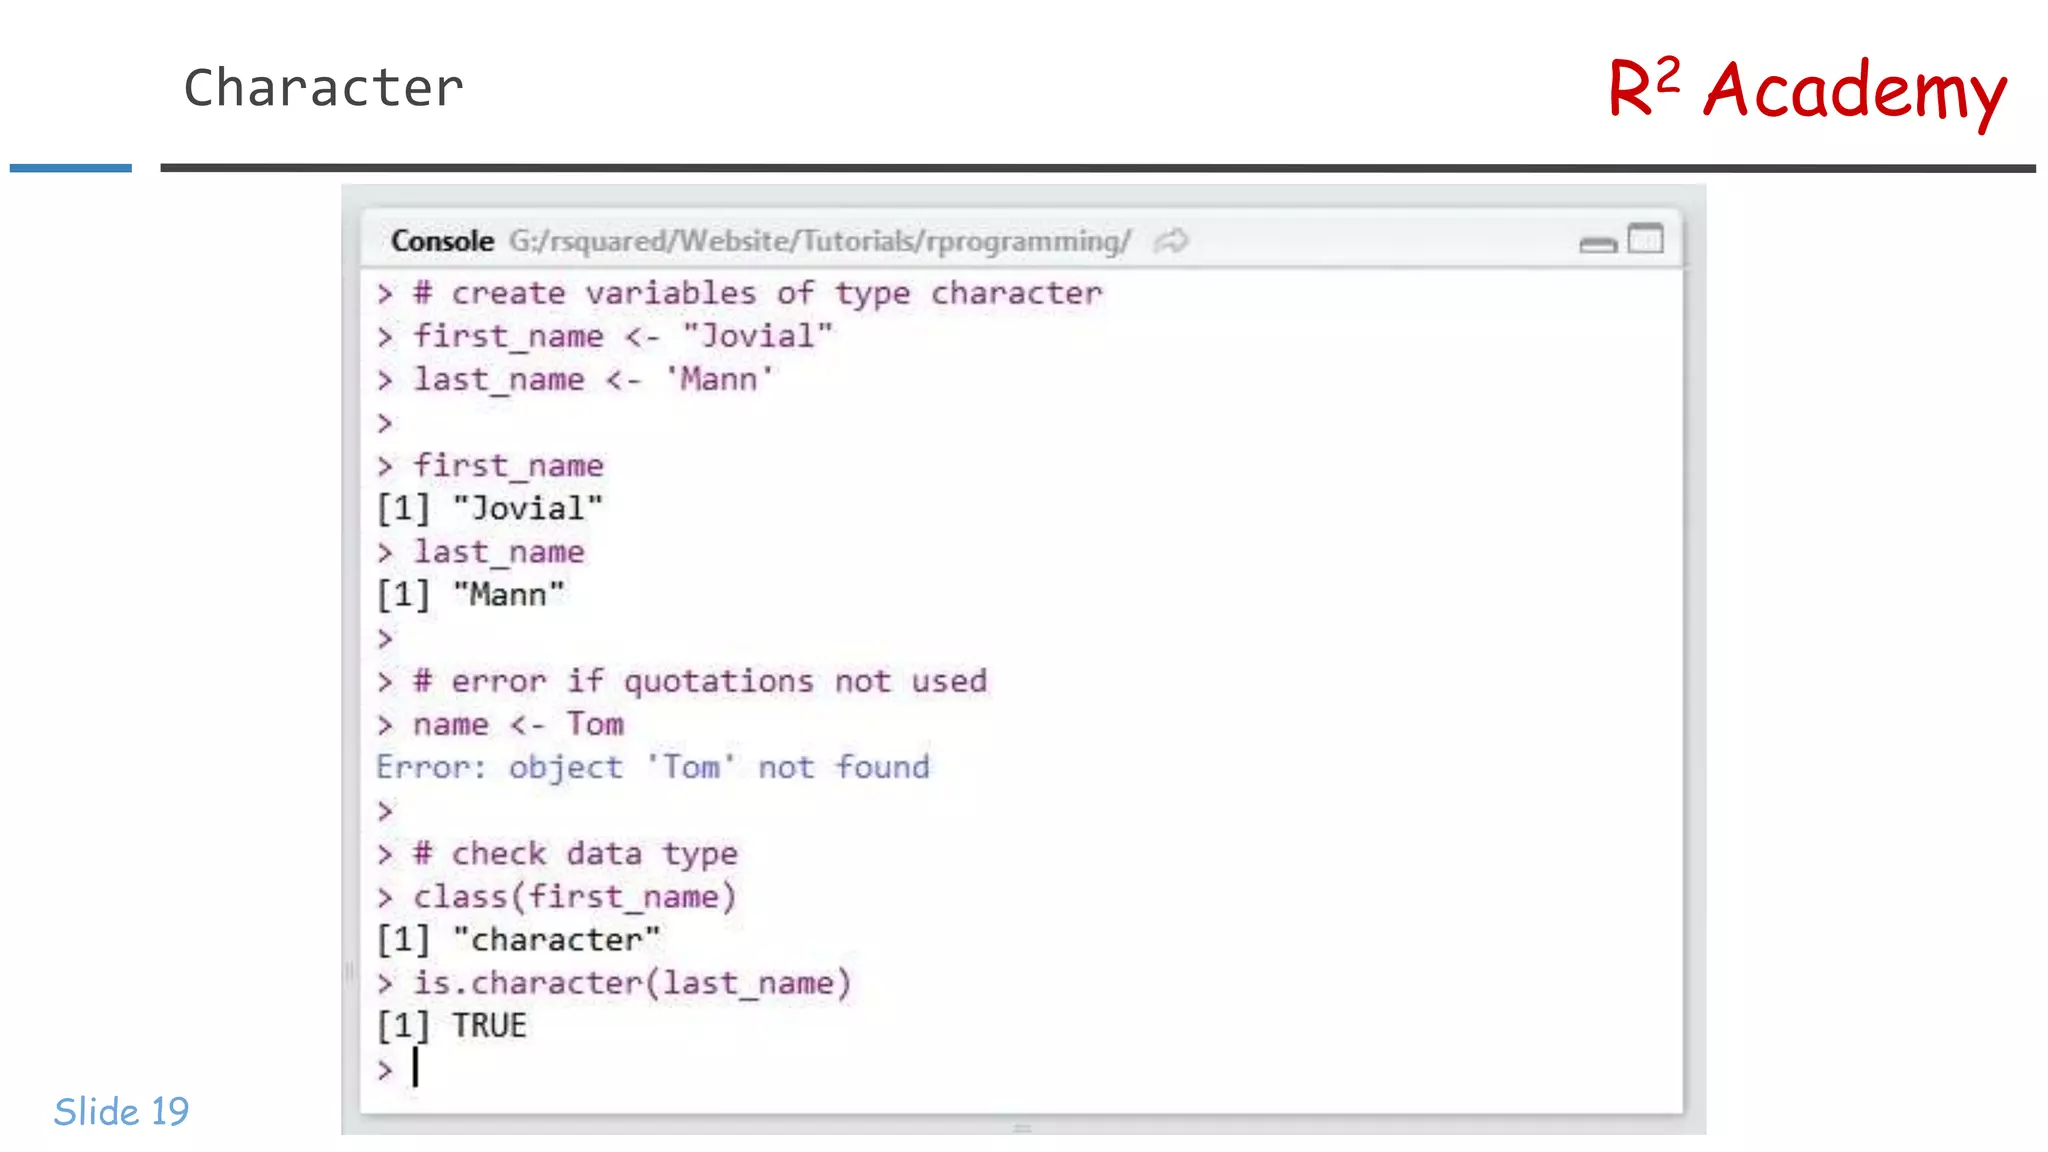Click the R² Academy logo
Image resolution: width=2048 pixels, height=1152 pixels.
click(x=1806, y=90)
